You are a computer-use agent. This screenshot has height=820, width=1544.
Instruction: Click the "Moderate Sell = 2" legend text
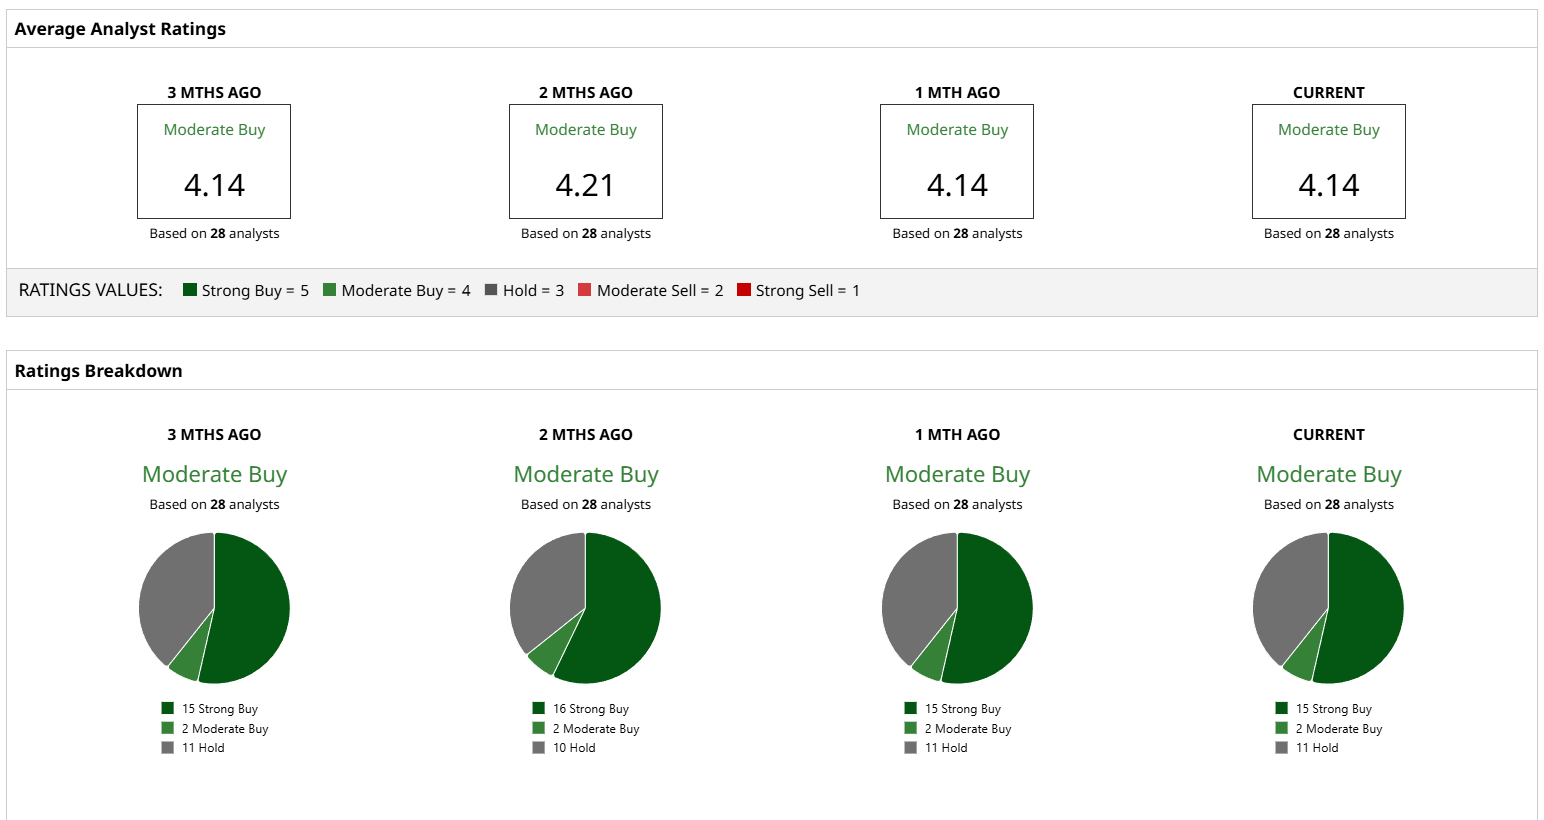[660, 290]
